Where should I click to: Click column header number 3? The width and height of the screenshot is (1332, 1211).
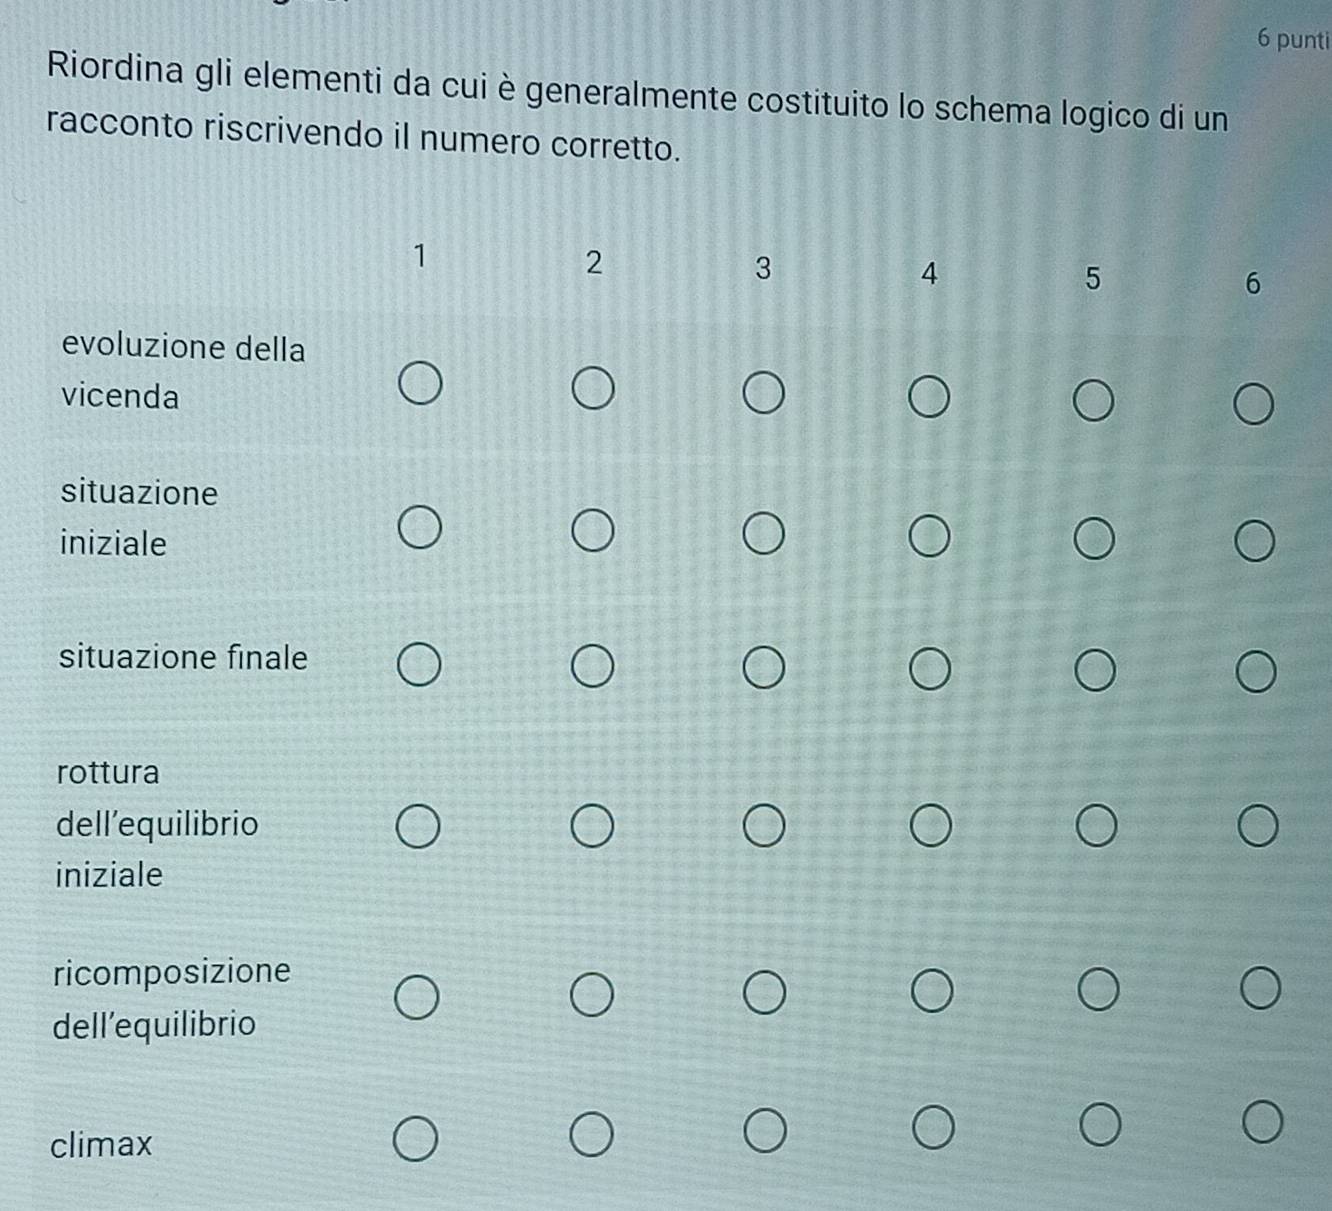tap(763, 268)
